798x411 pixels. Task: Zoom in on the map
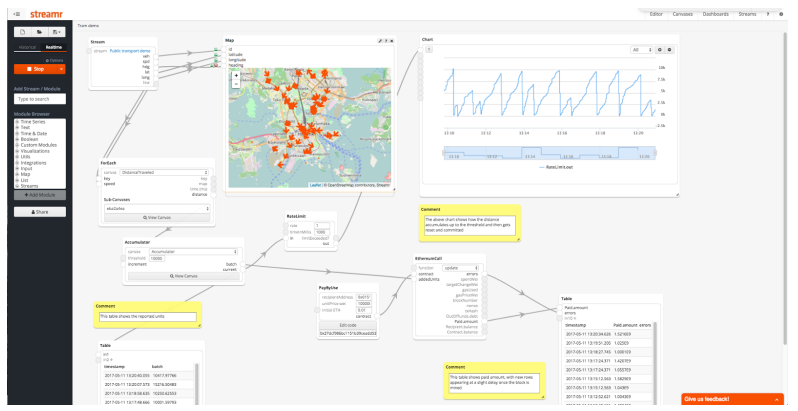coord(236,76)
